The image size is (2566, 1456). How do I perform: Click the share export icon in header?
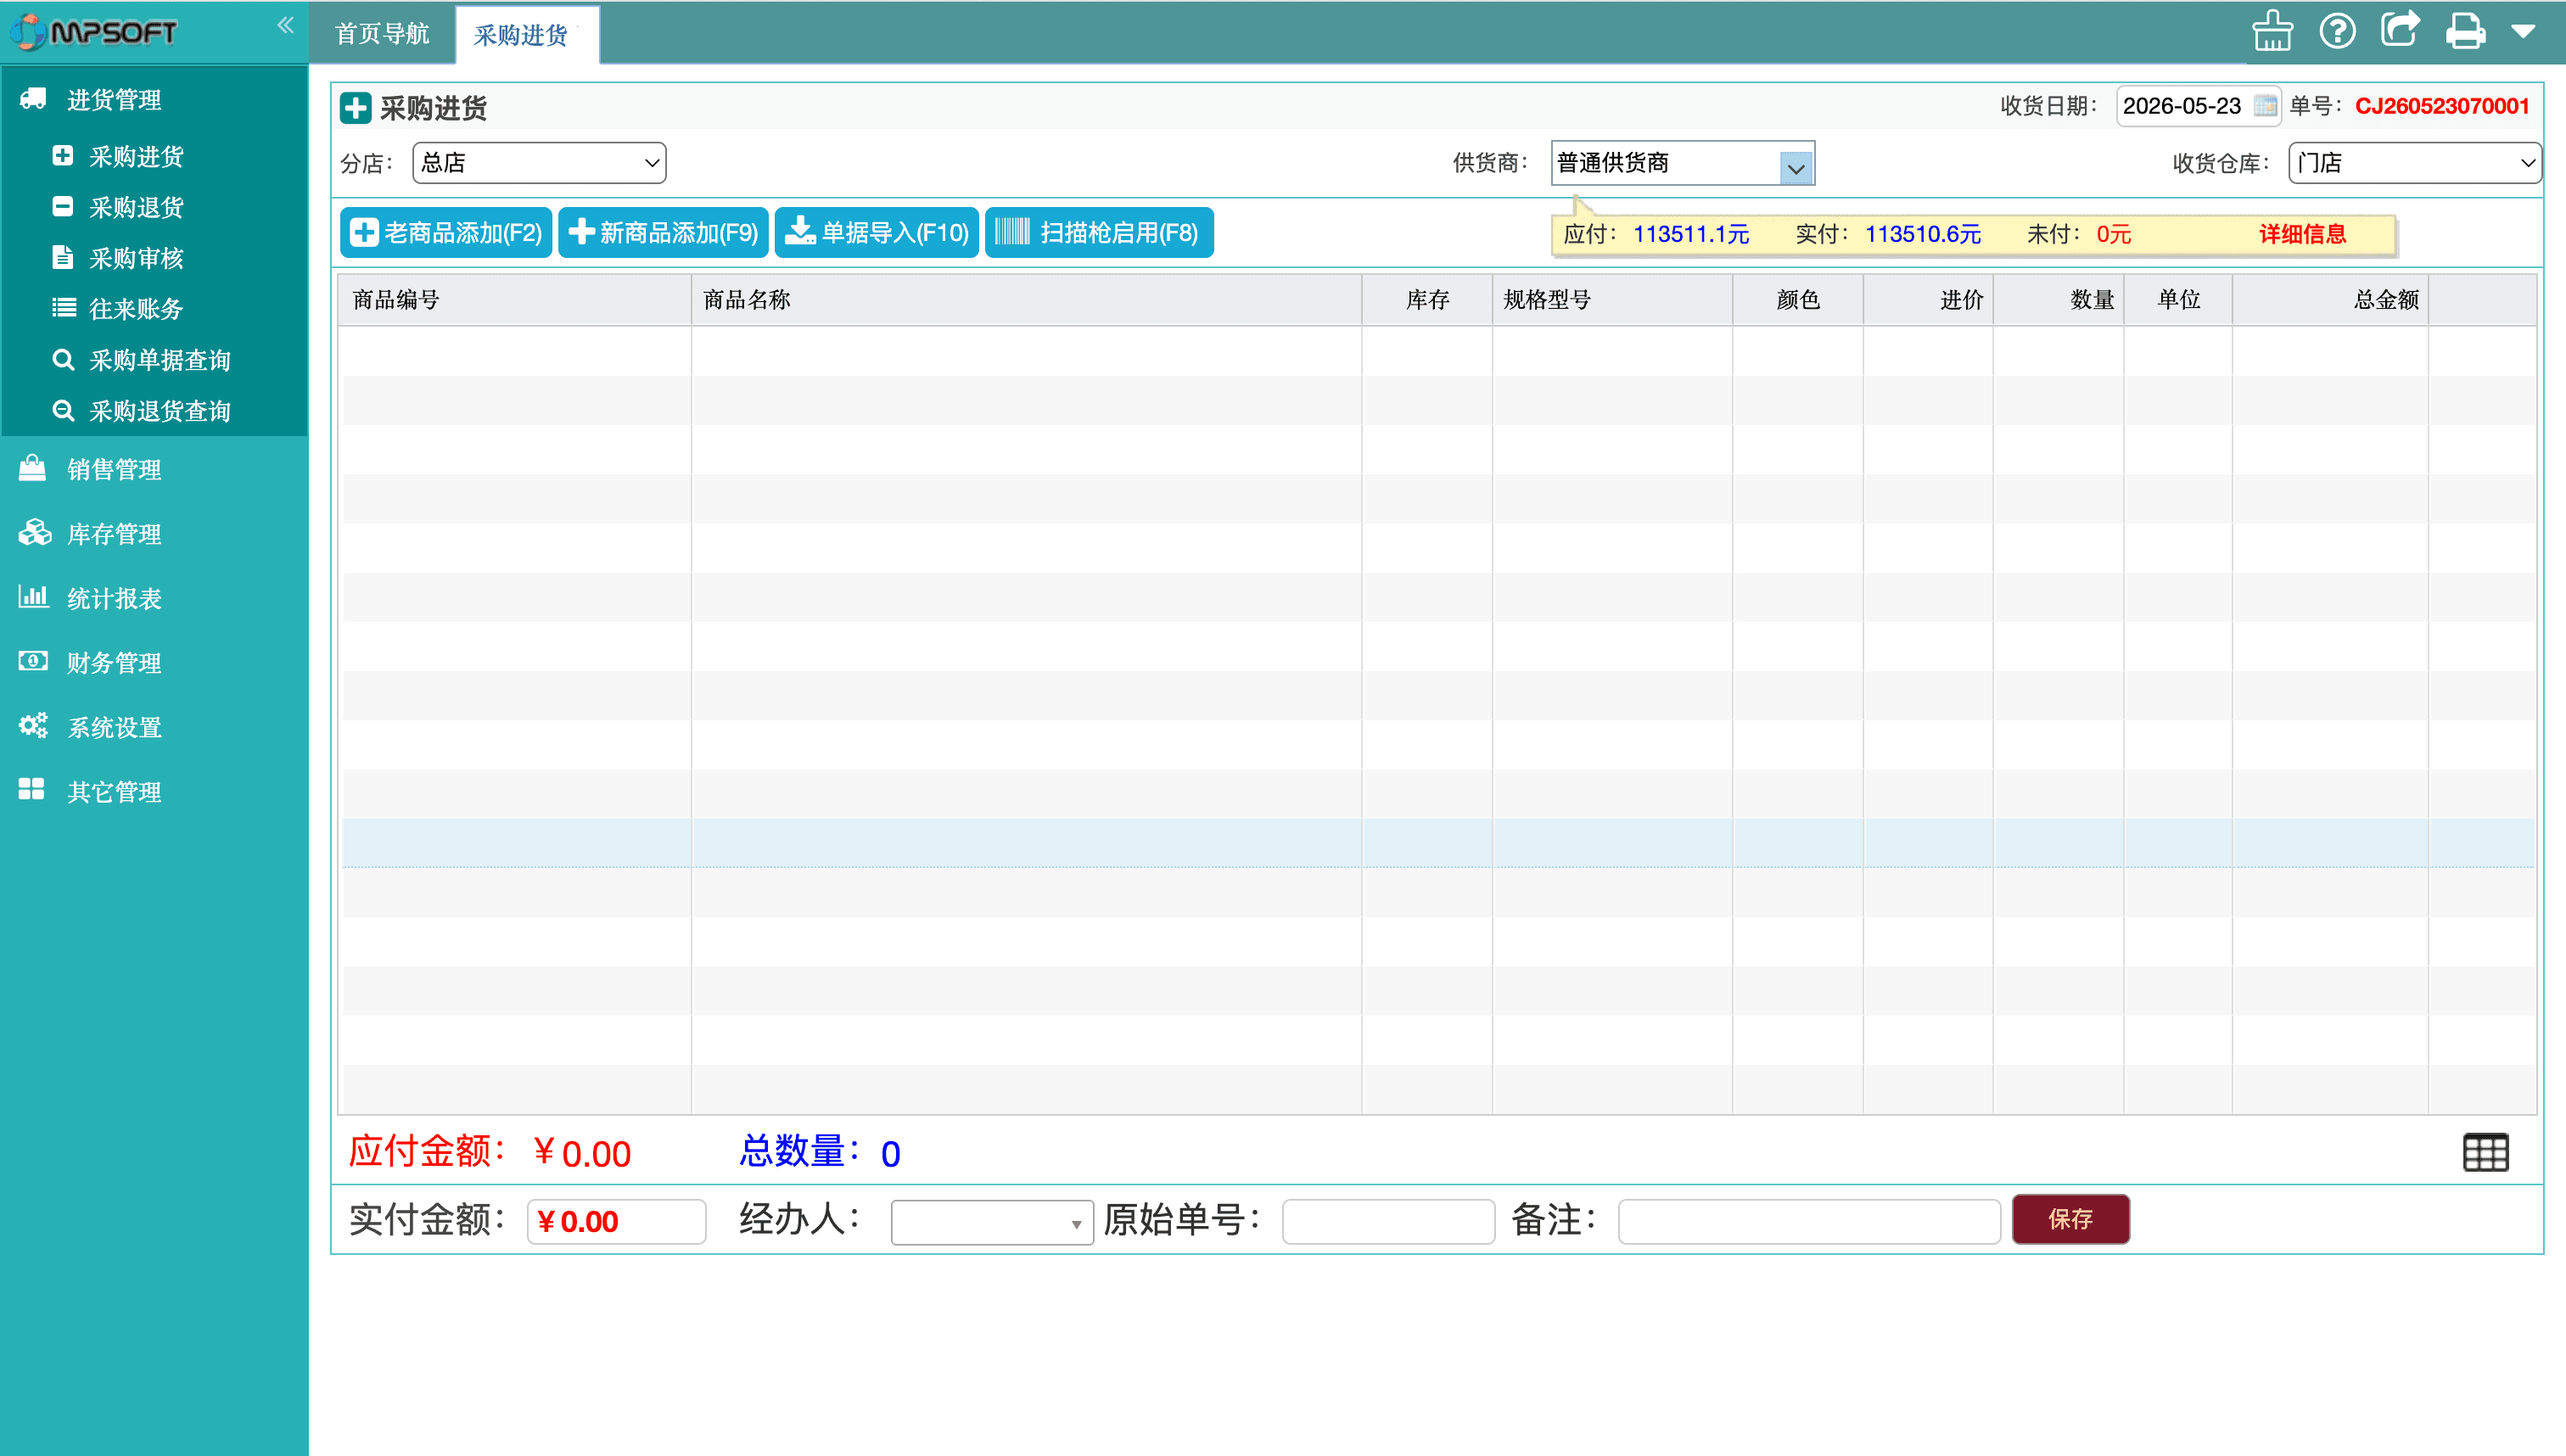tap(2400, 30)
